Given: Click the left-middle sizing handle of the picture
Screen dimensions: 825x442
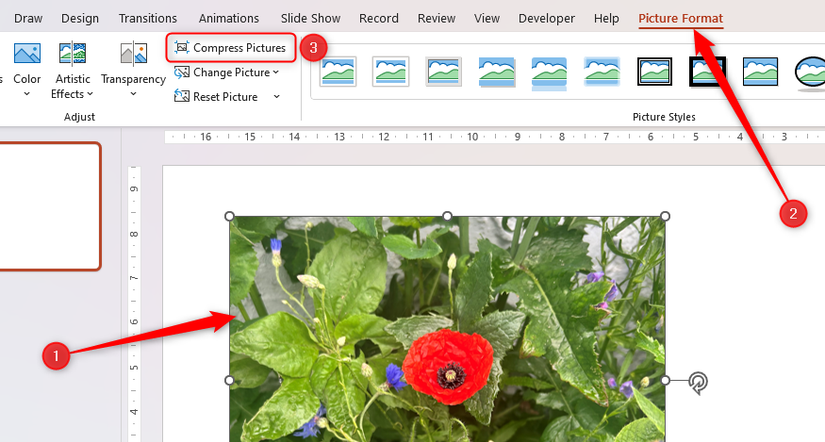Looking at the screenshot, I should 229,380.
